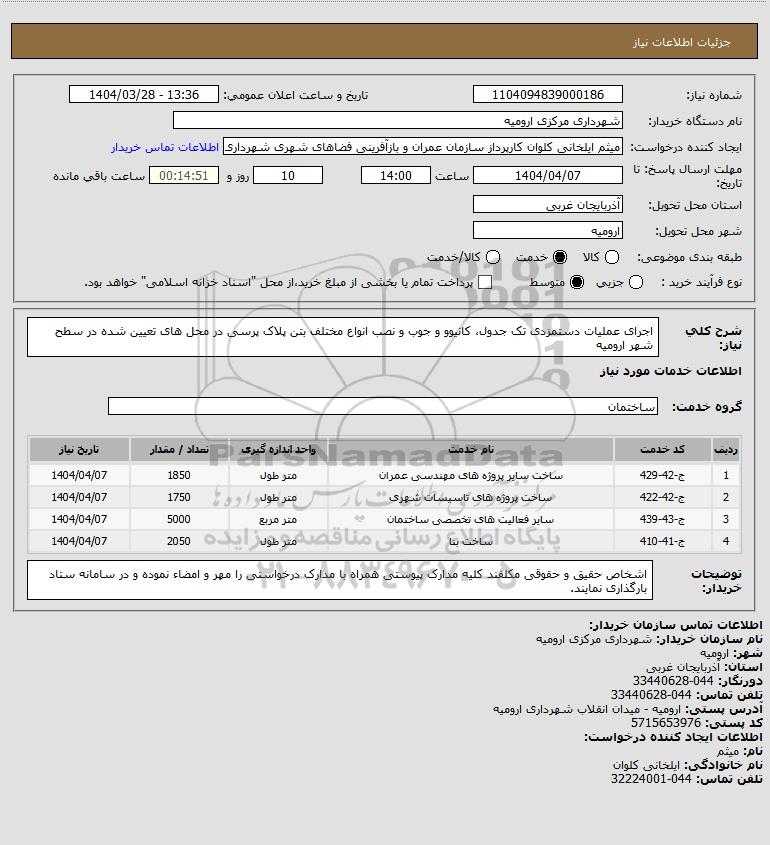Click the delivery city field ارومیه

547,231
